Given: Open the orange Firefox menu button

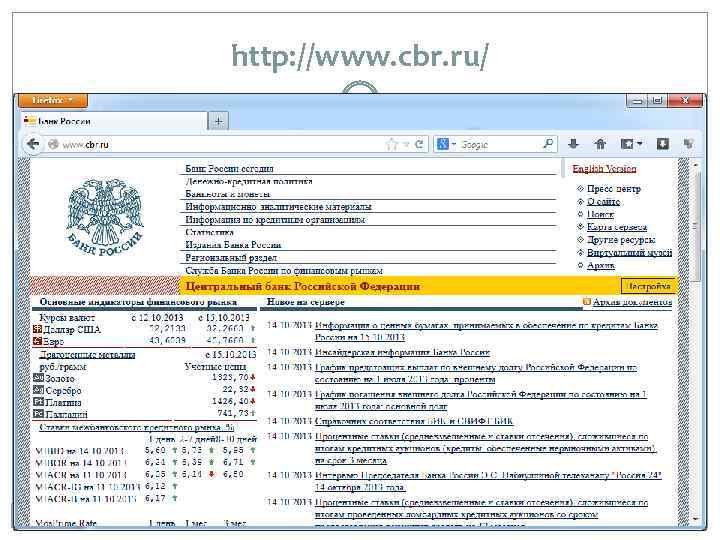Looking at the screenshot, I should (x=53, y=100).
